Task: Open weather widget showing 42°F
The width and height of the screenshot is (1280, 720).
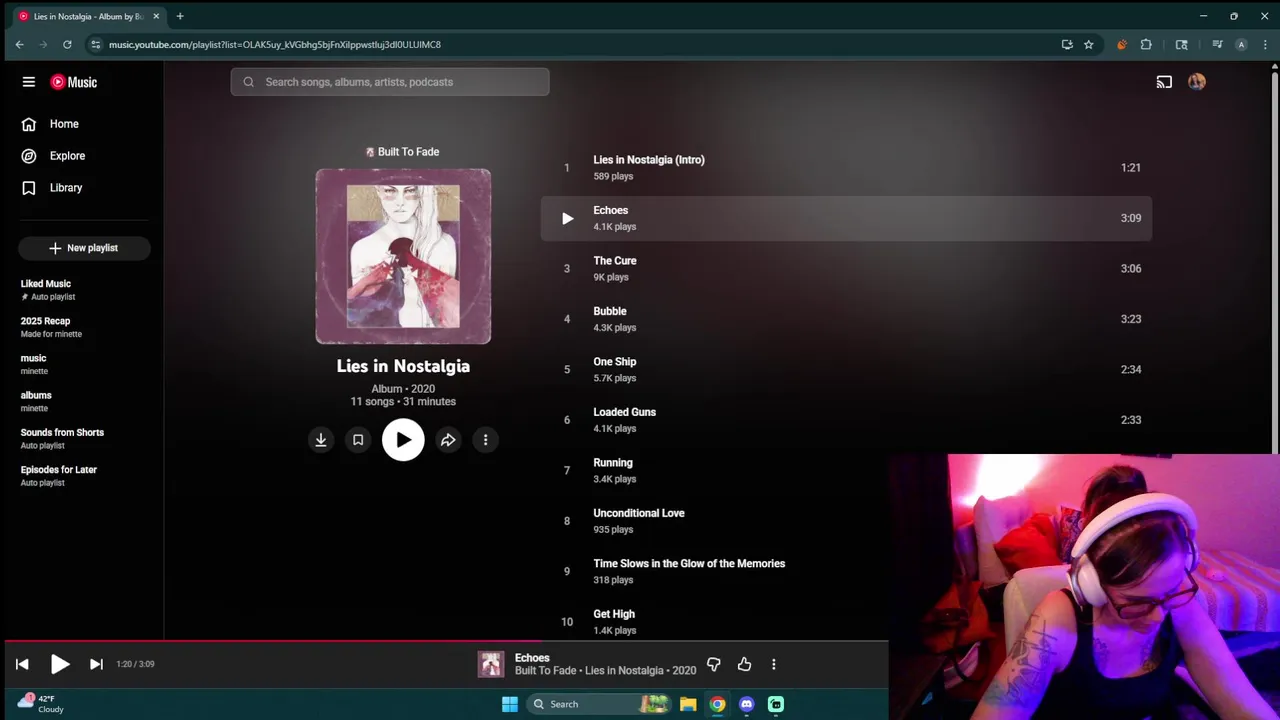Action: (x=40, y=704)
